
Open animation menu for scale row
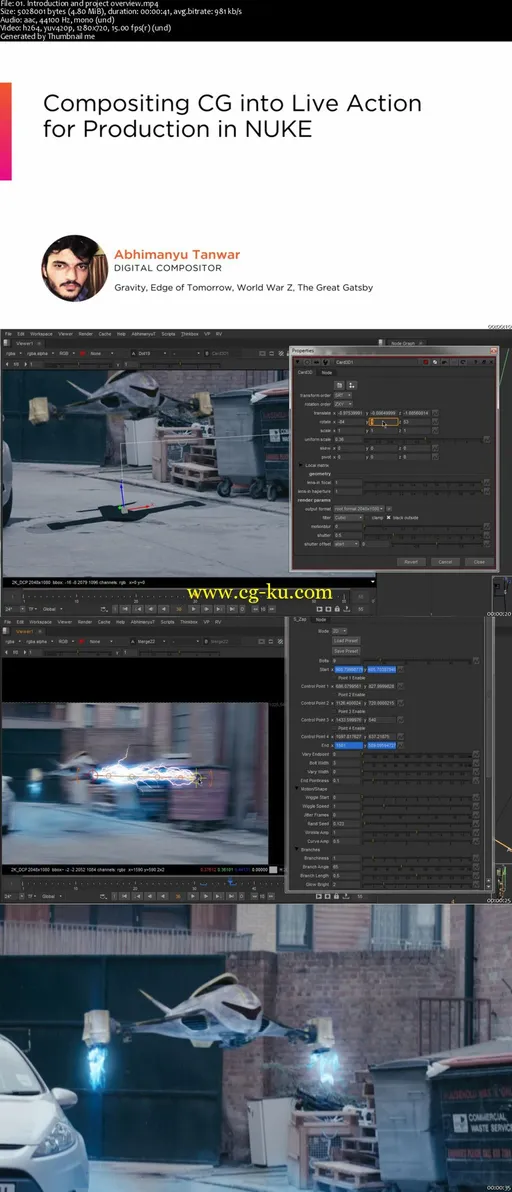click(435, 431)
